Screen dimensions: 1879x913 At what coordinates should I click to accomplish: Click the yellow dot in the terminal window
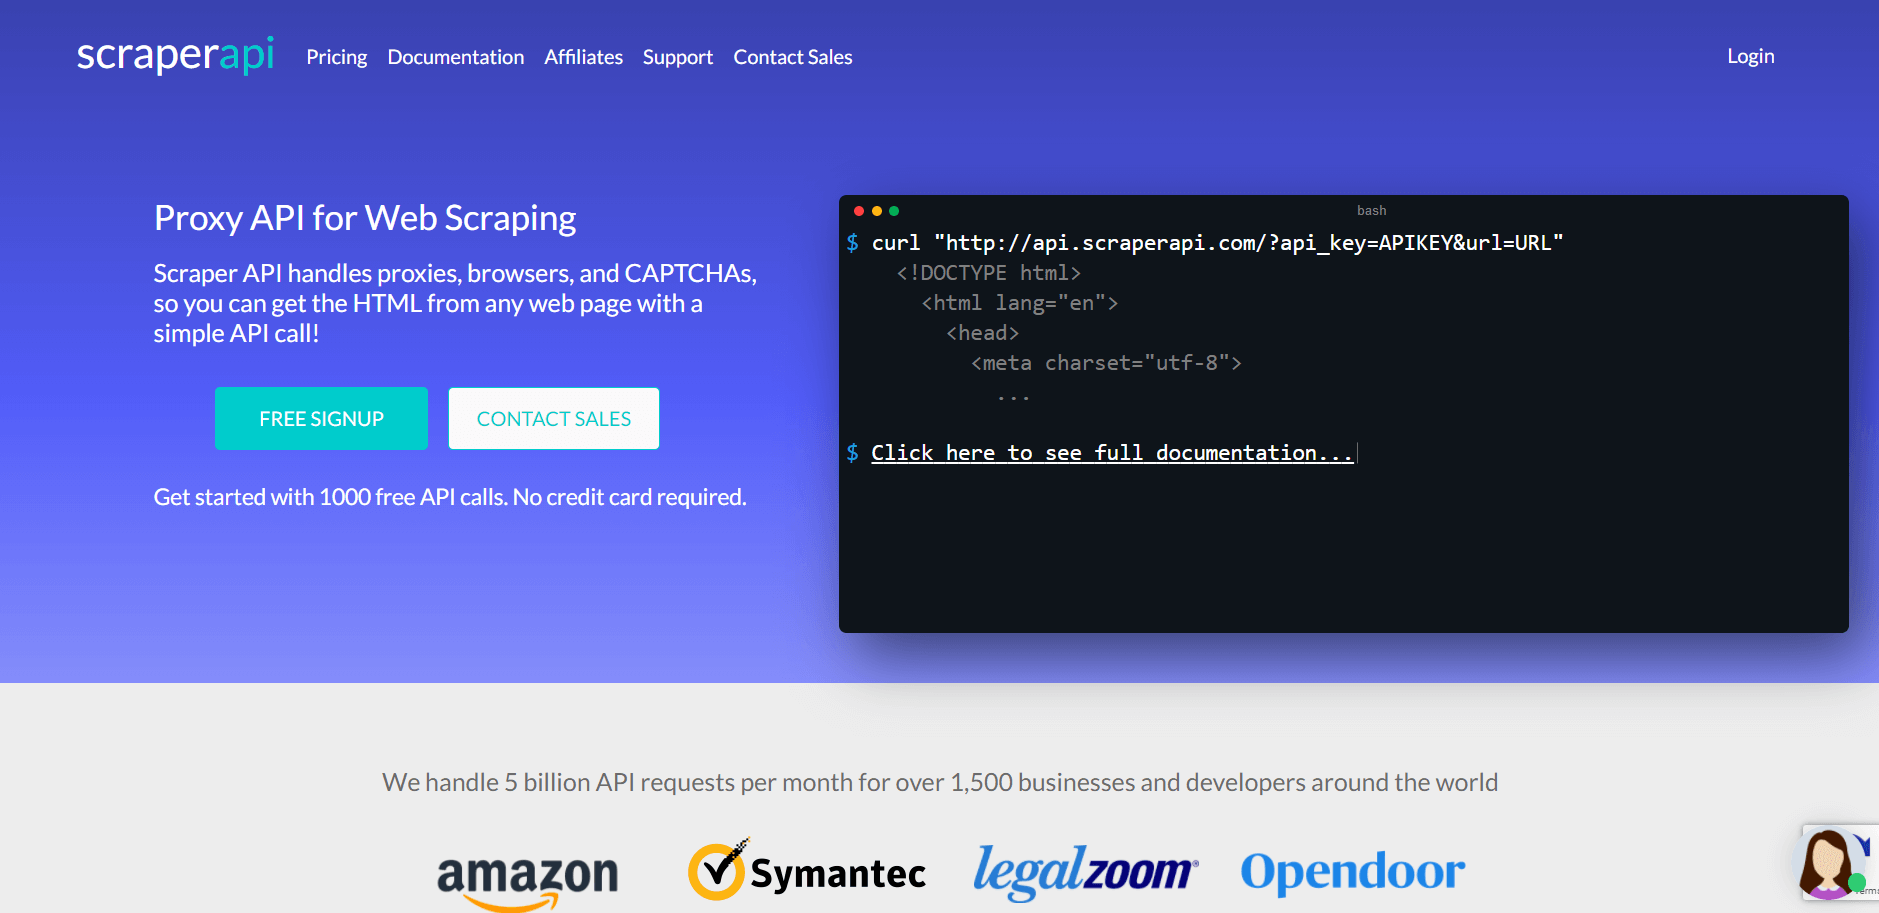click(876, 211)
